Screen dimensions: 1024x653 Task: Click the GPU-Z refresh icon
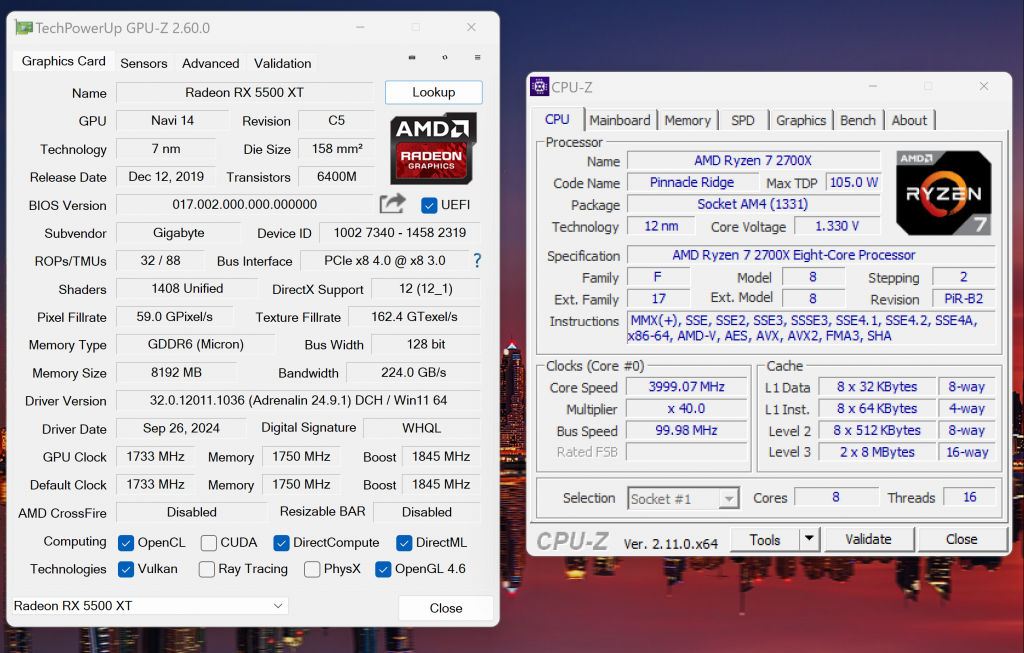[445, 57]
